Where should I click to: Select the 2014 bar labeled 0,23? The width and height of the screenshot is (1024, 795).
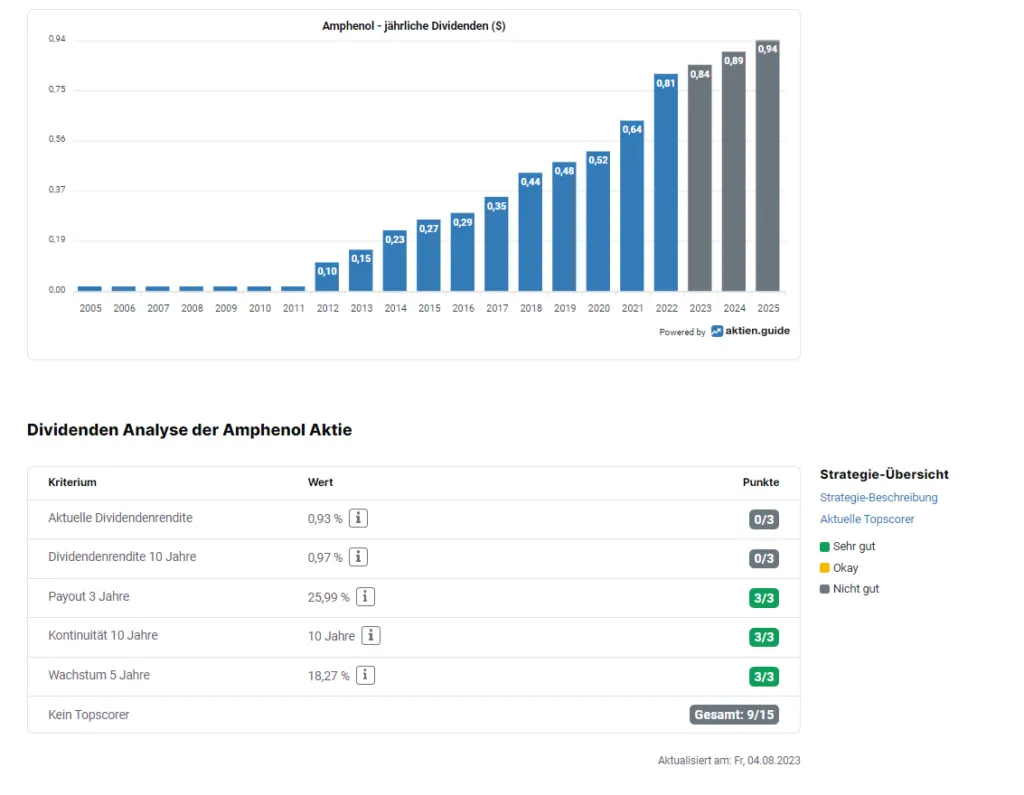pyautogui.click(x=394, y=261)
